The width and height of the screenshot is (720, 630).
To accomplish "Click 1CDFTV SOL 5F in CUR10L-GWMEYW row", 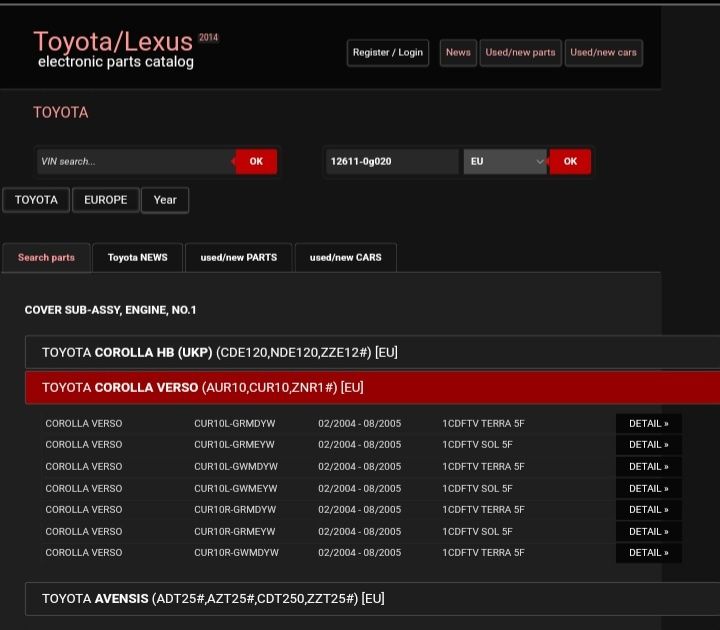I will (478, 489).
